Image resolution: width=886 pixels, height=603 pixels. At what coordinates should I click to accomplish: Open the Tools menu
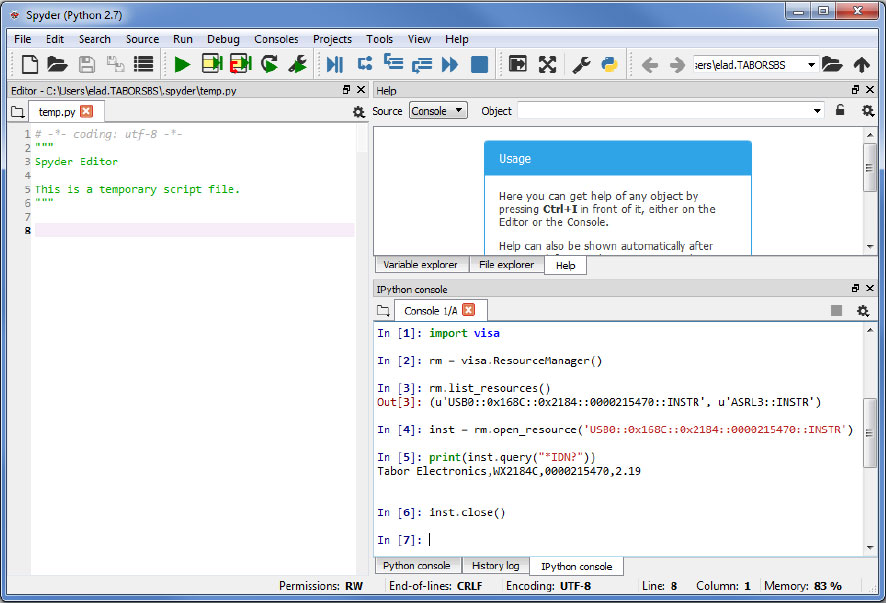pos(379,39)
